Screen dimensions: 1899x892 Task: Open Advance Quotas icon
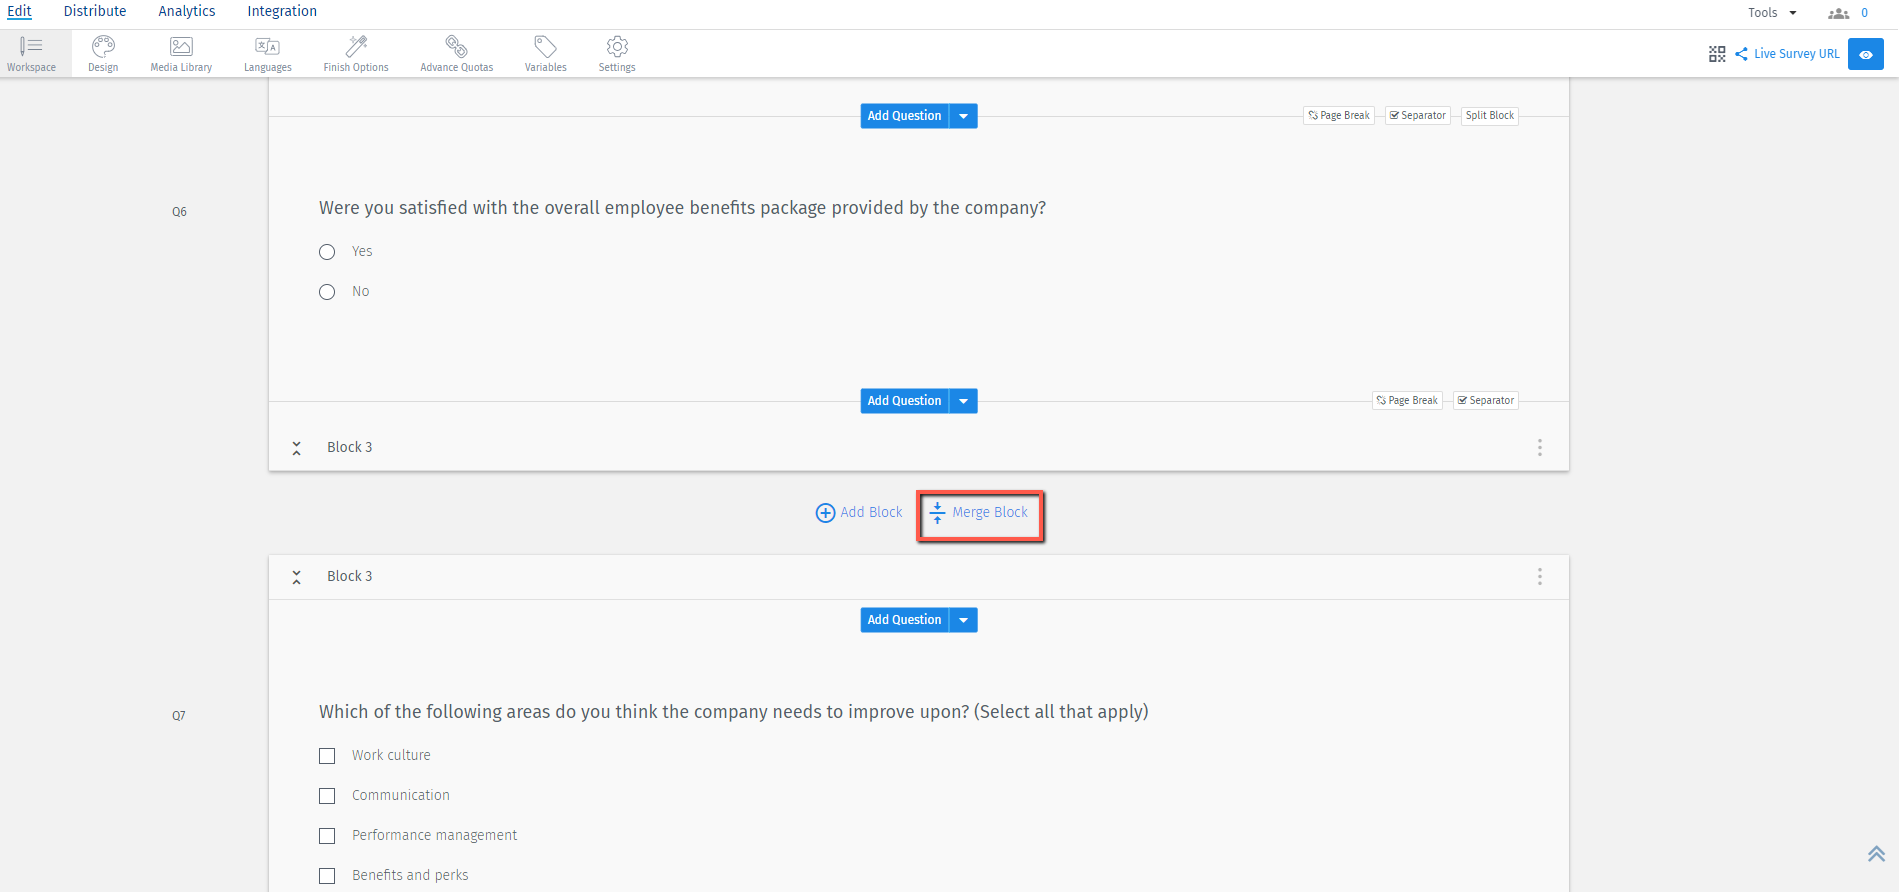pyautogui.click(x=456, y=47)
